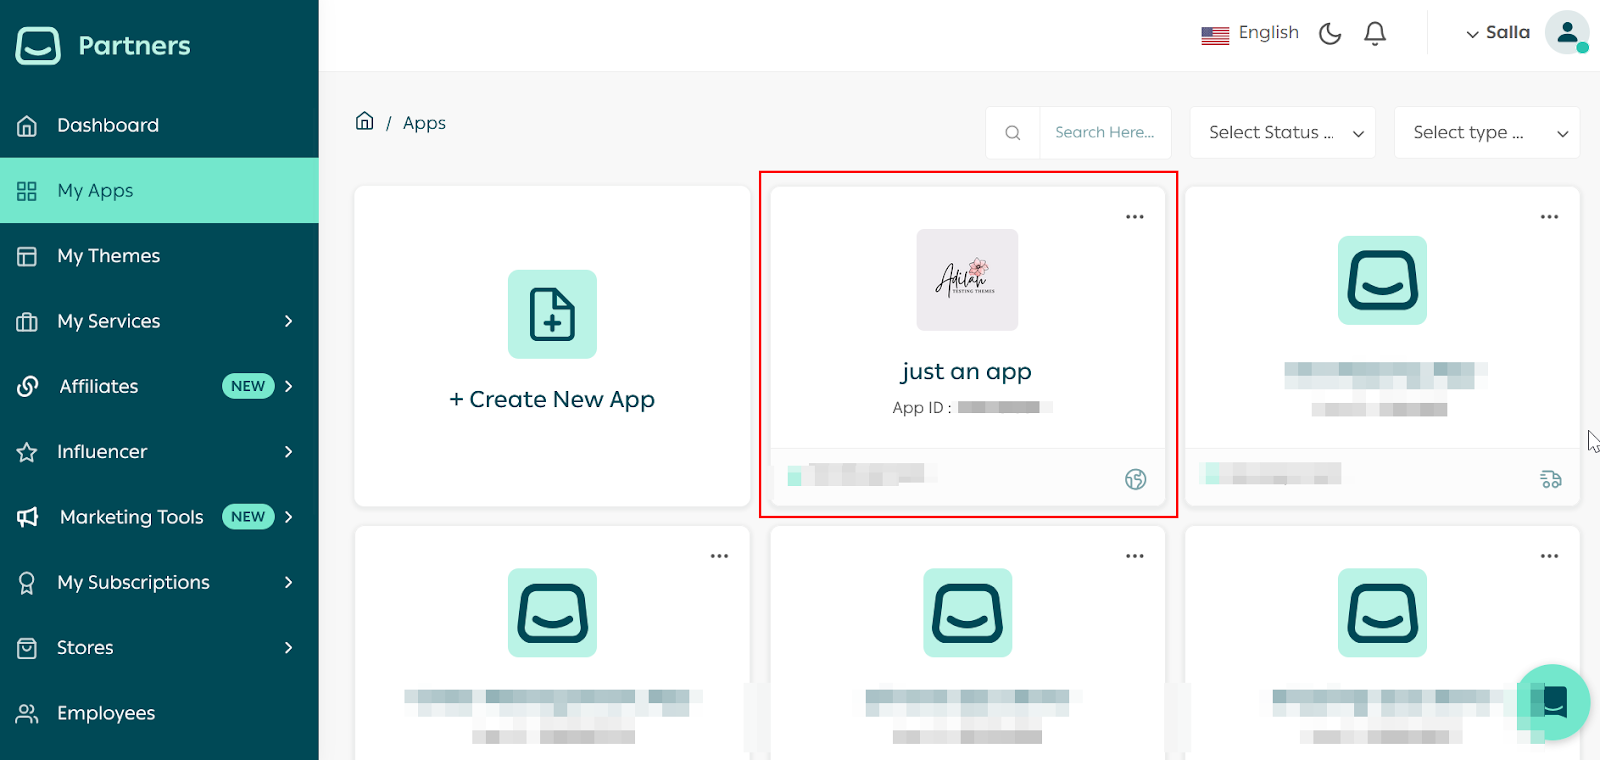Screen dimensions: 1600x760
Task: Click the user avatar icon
Action: click(x=1566, y=33)
